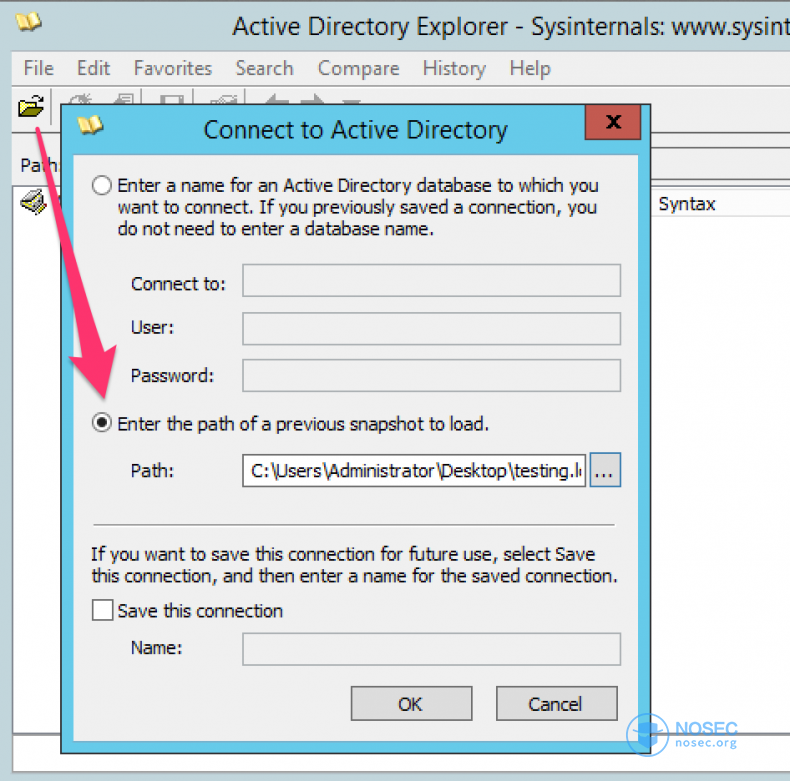Select 'Enter the path of a previous snapshot' radio
The width and height of the screenshot is (790, 781).
tap(102, 423)
